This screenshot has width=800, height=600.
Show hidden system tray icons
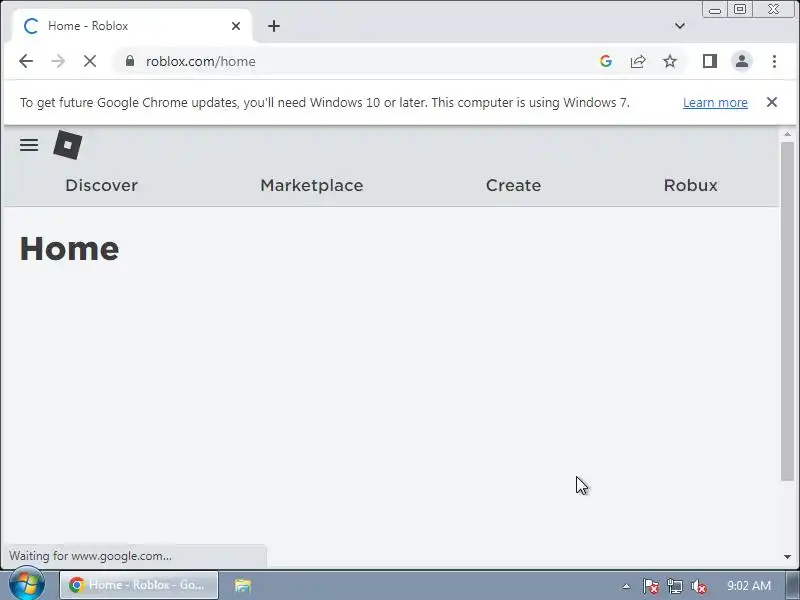click(626, 586)
